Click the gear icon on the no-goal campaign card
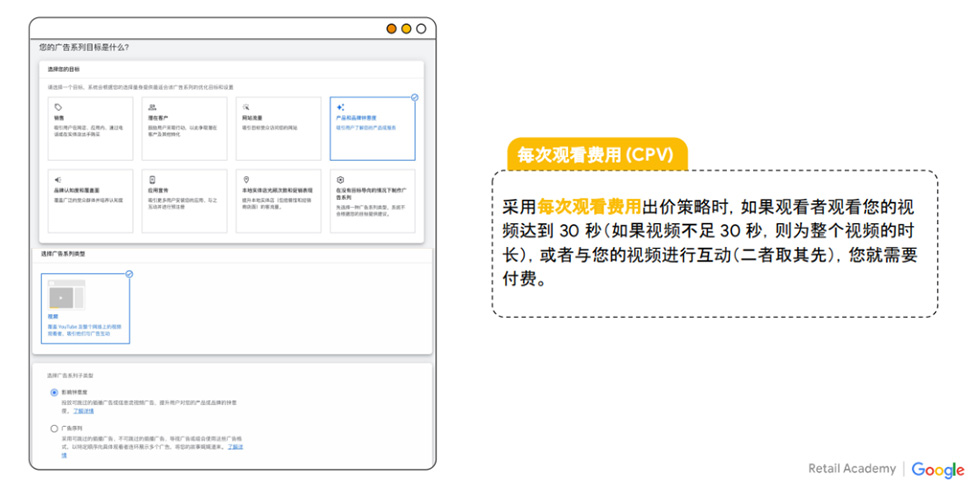Screen dimensions: 980x494 (x=340, y=179)
